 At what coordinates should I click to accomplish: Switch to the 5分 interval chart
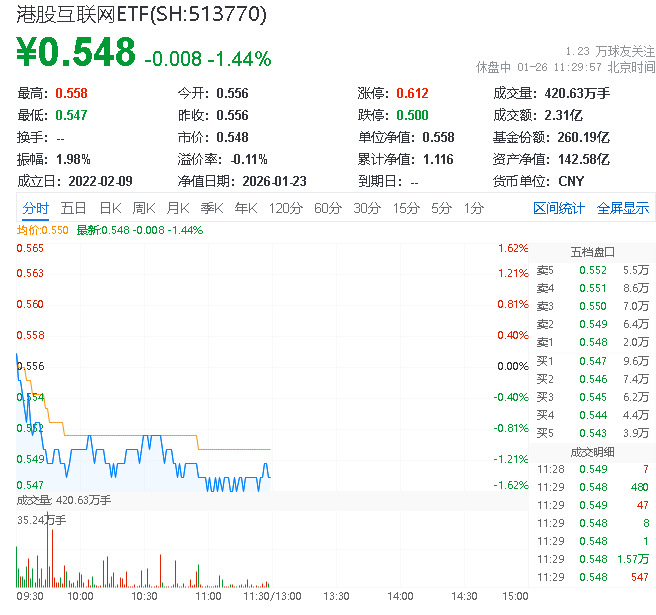click(442, 208)
